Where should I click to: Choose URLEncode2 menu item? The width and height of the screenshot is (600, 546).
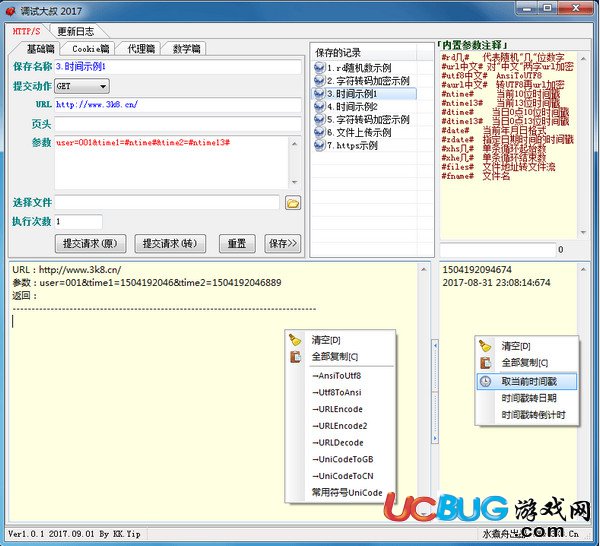pos(339,426)
